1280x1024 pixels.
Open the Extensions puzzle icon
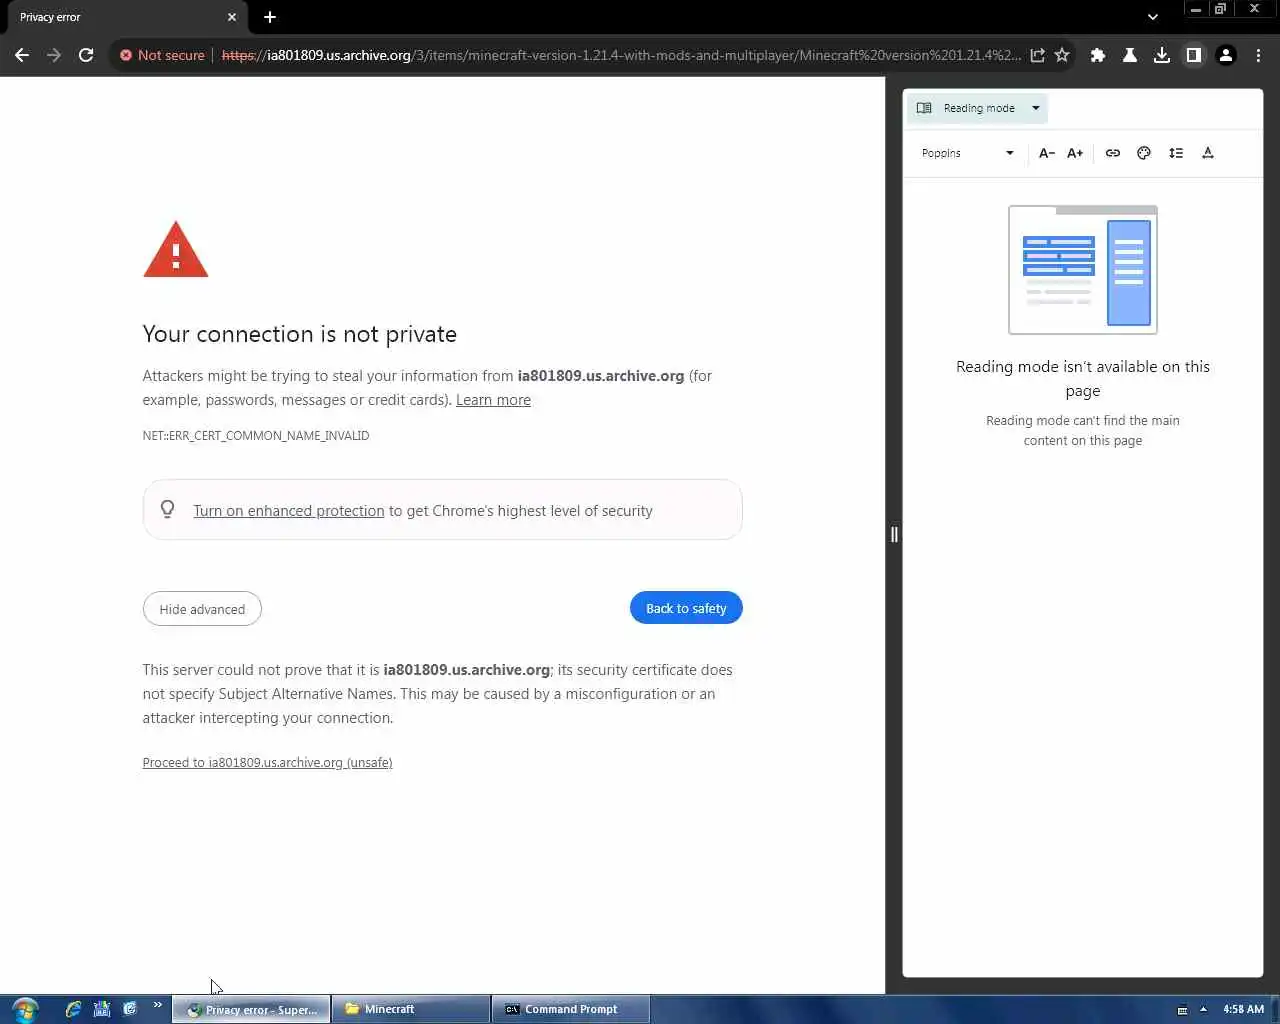click(1098, 55)
